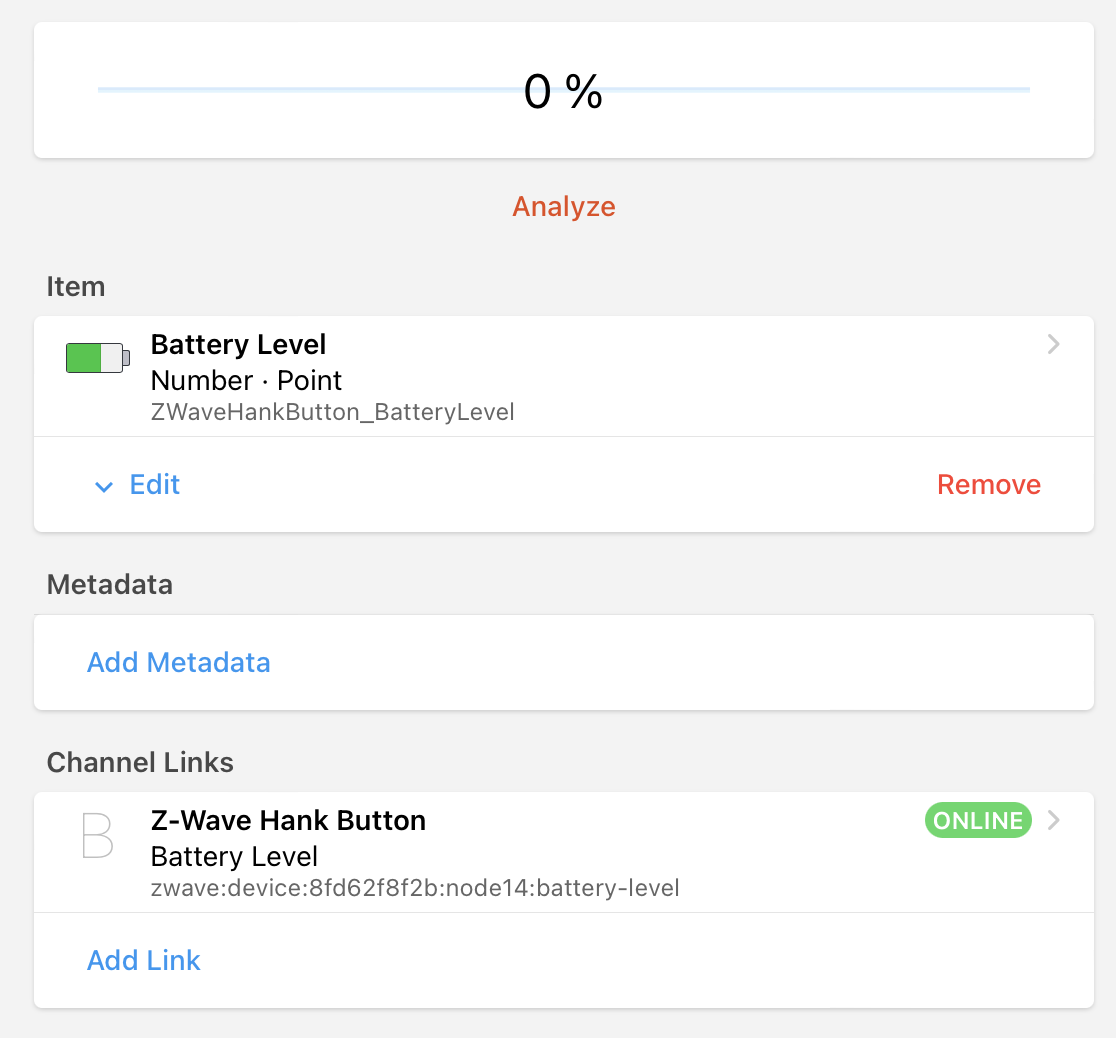Click Edit to edit the item
This screenshot has width=1116, height=1038.
[x=155, y=485]
